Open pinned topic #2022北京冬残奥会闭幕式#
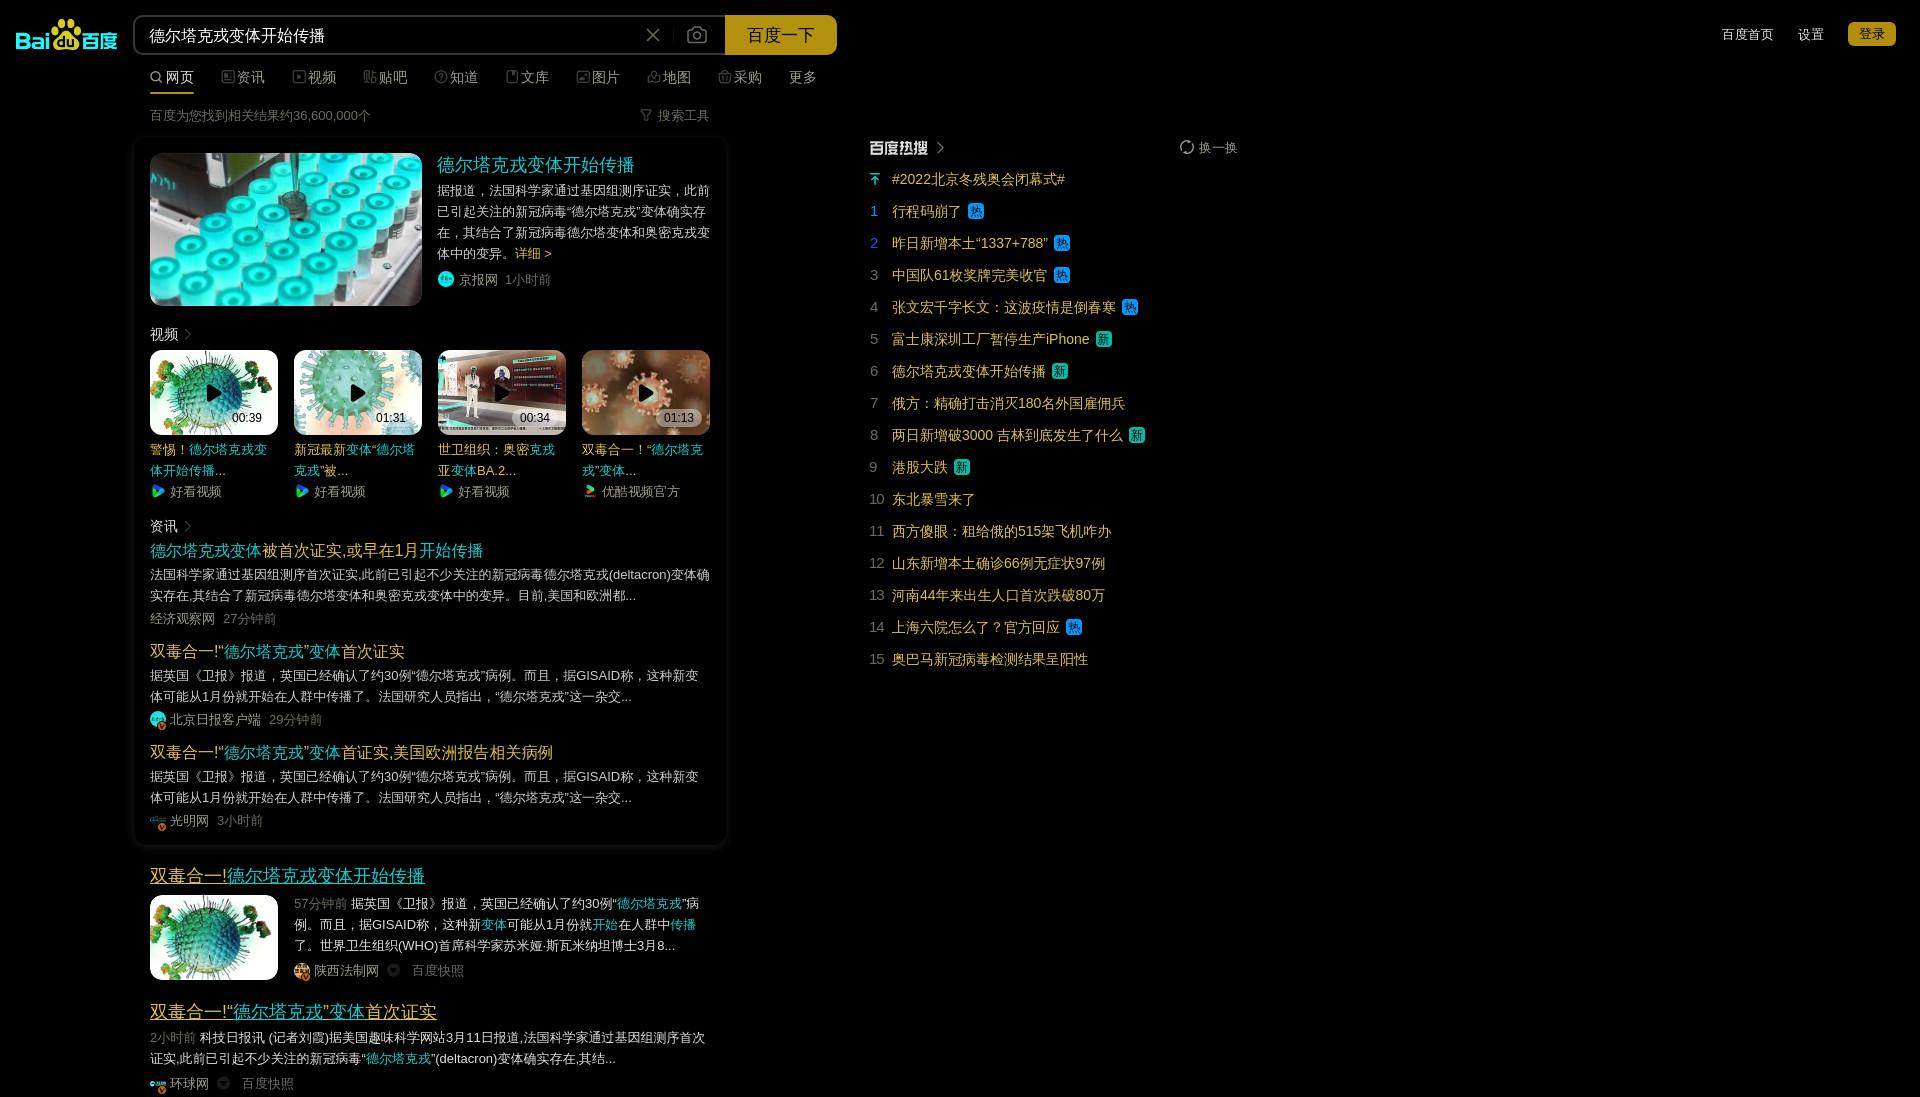 (978, 179)
